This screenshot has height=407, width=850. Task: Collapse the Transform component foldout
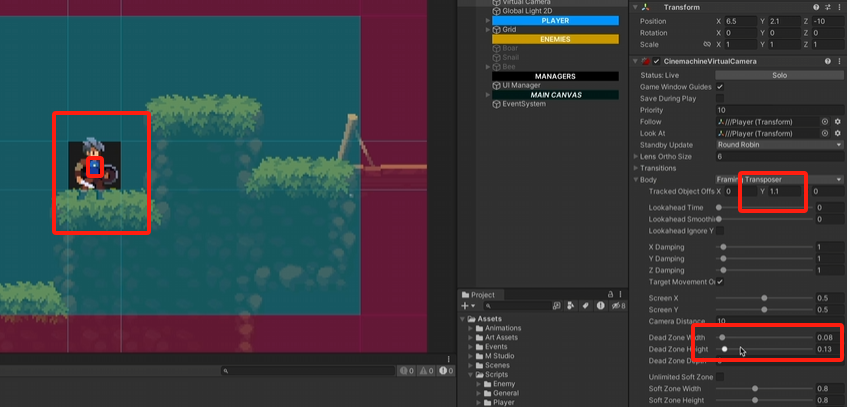click(x=635, y=8)
